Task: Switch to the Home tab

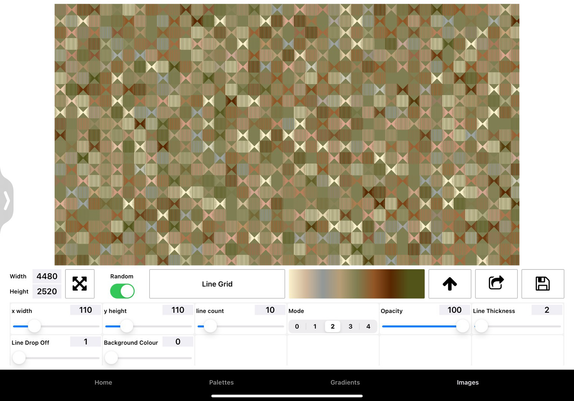Action: point(103,382)
